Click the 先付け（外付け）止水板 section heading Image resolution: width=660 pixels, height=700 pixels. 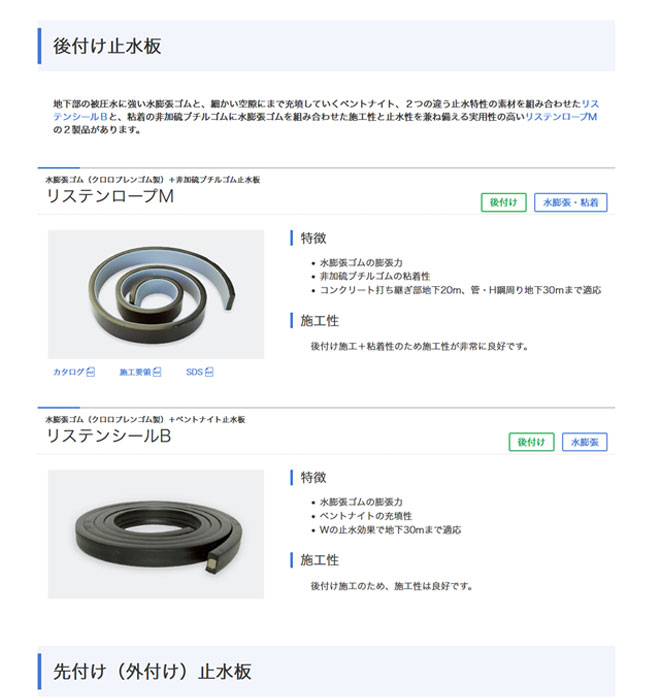pyautogui.click(x=152, y=671)
